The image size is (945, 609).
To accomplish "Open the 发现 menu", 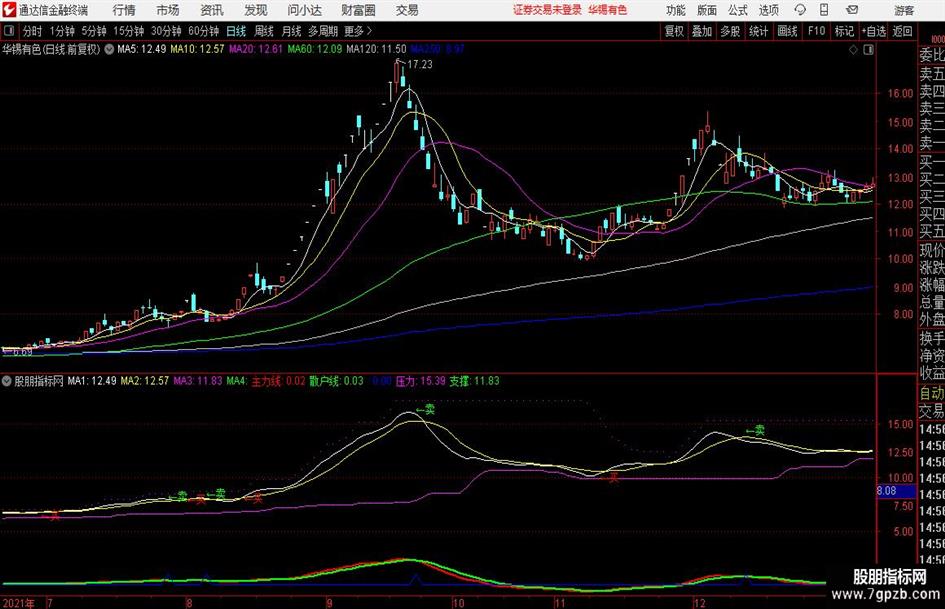I will 256,10.
